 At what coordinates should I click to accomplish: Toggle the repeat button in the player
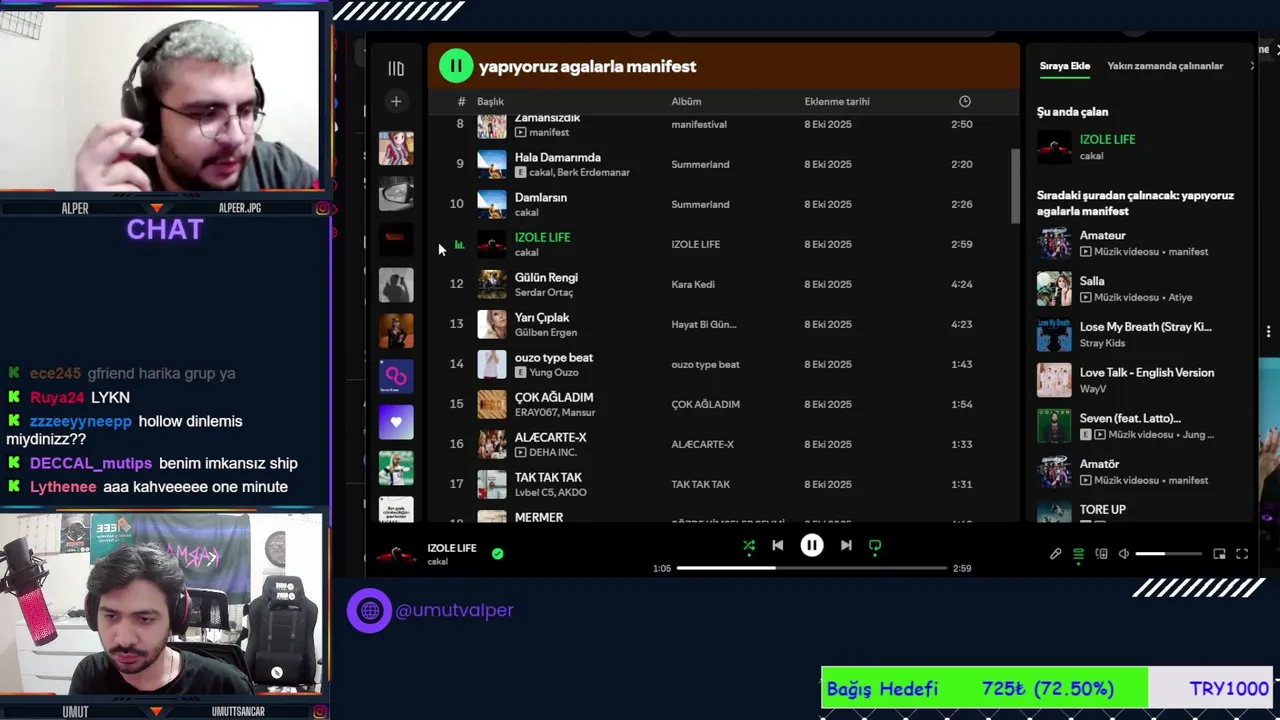click(x=875, y=546)
